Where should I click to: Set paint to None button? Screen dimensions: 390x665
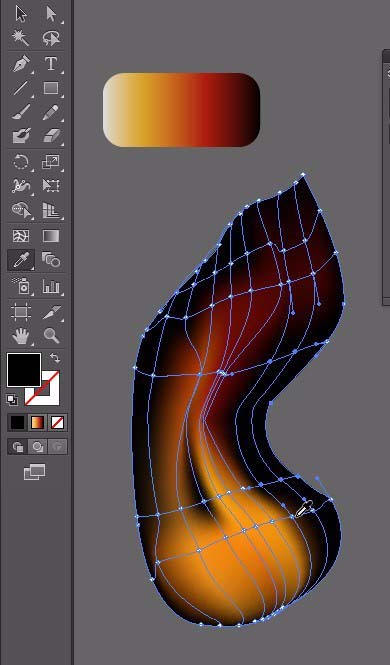click(x=57, y=422)
